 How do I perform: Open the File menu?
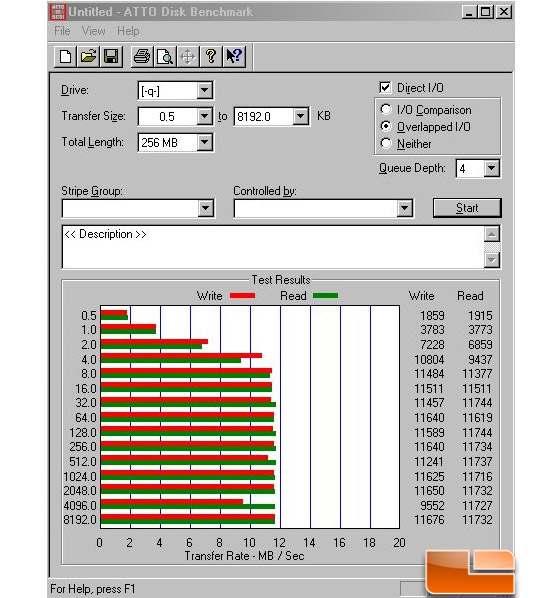pyautogui.click(x=62, y=31)
